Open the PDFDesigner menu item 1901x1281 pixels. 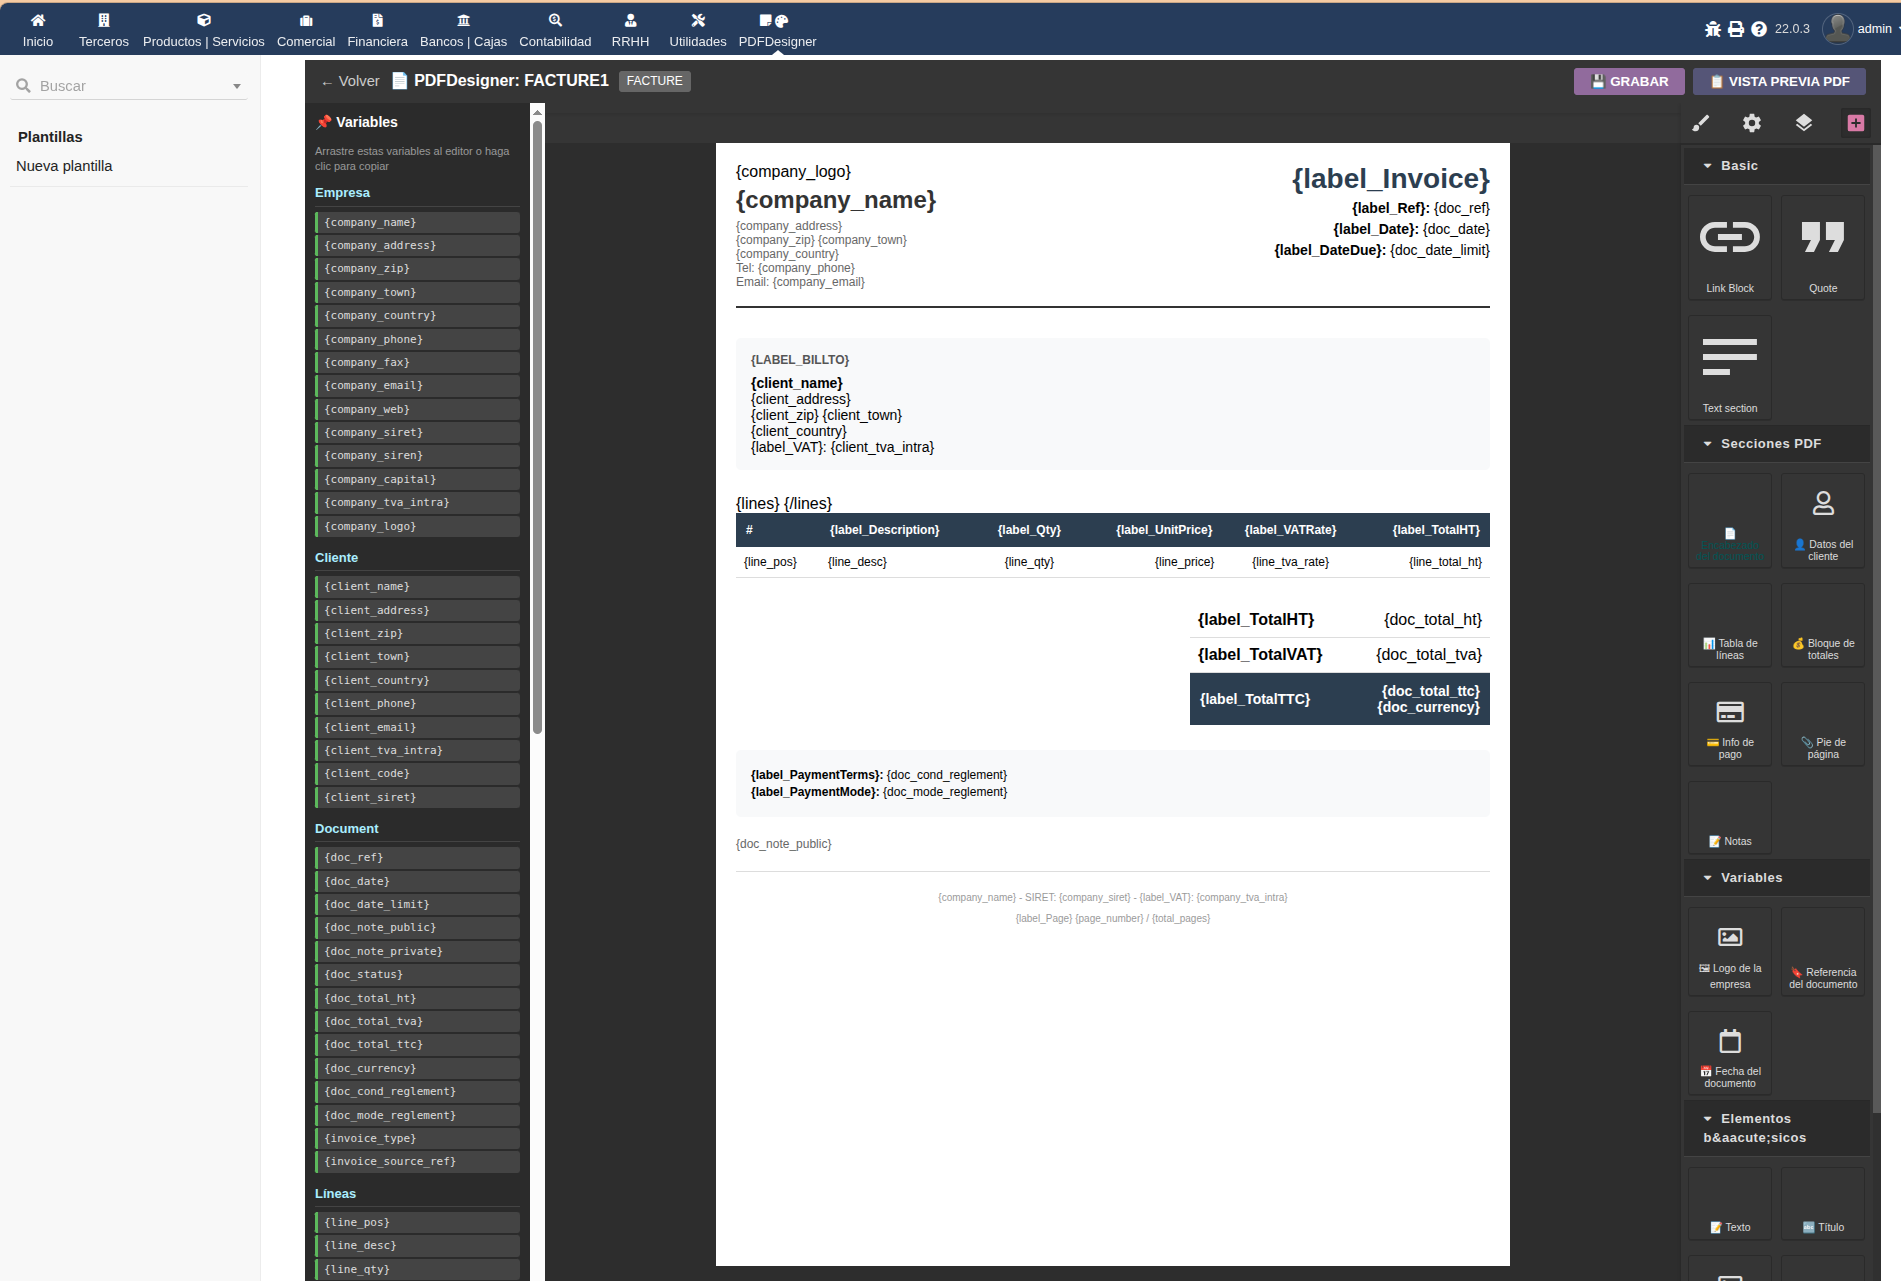(x=777, y=29)
